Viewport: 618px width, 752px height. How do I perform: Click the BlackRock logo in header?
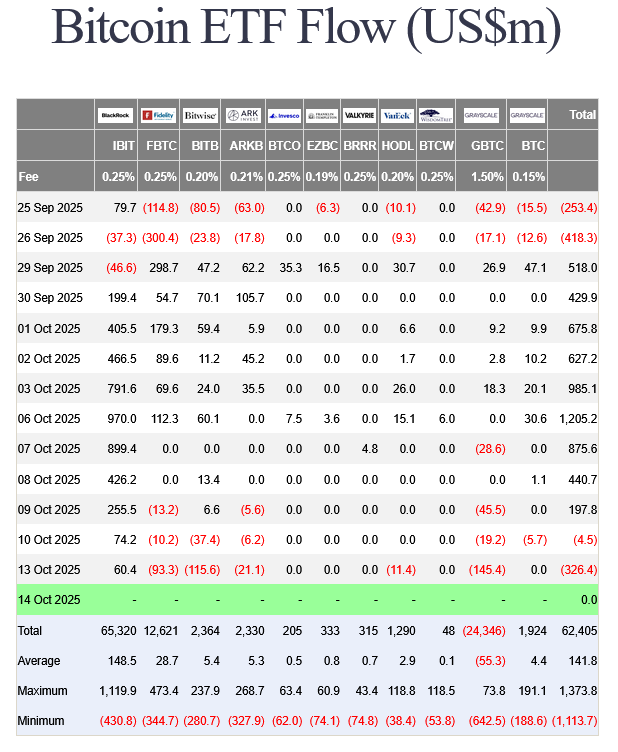(117, 115)
